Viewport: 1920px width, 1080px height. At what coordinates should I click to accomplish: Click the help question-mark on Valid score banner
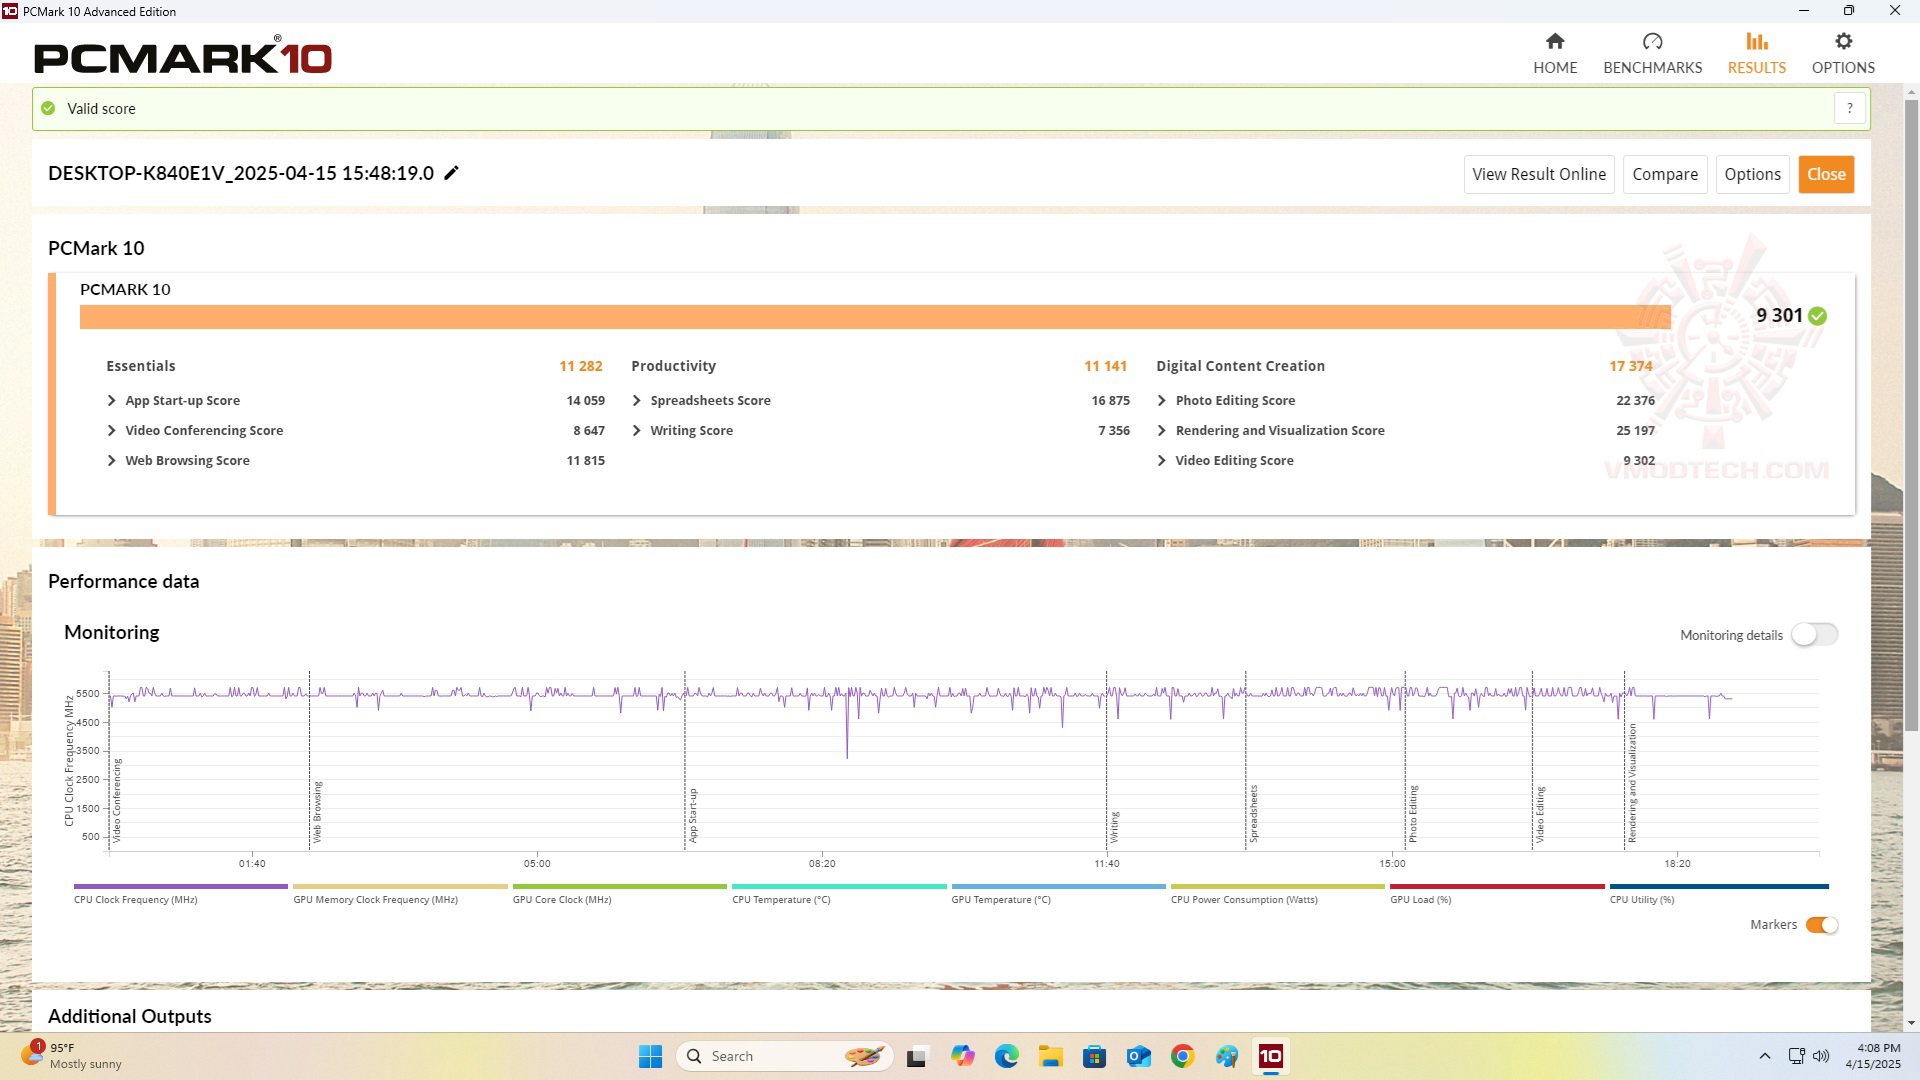point(1849,108)
